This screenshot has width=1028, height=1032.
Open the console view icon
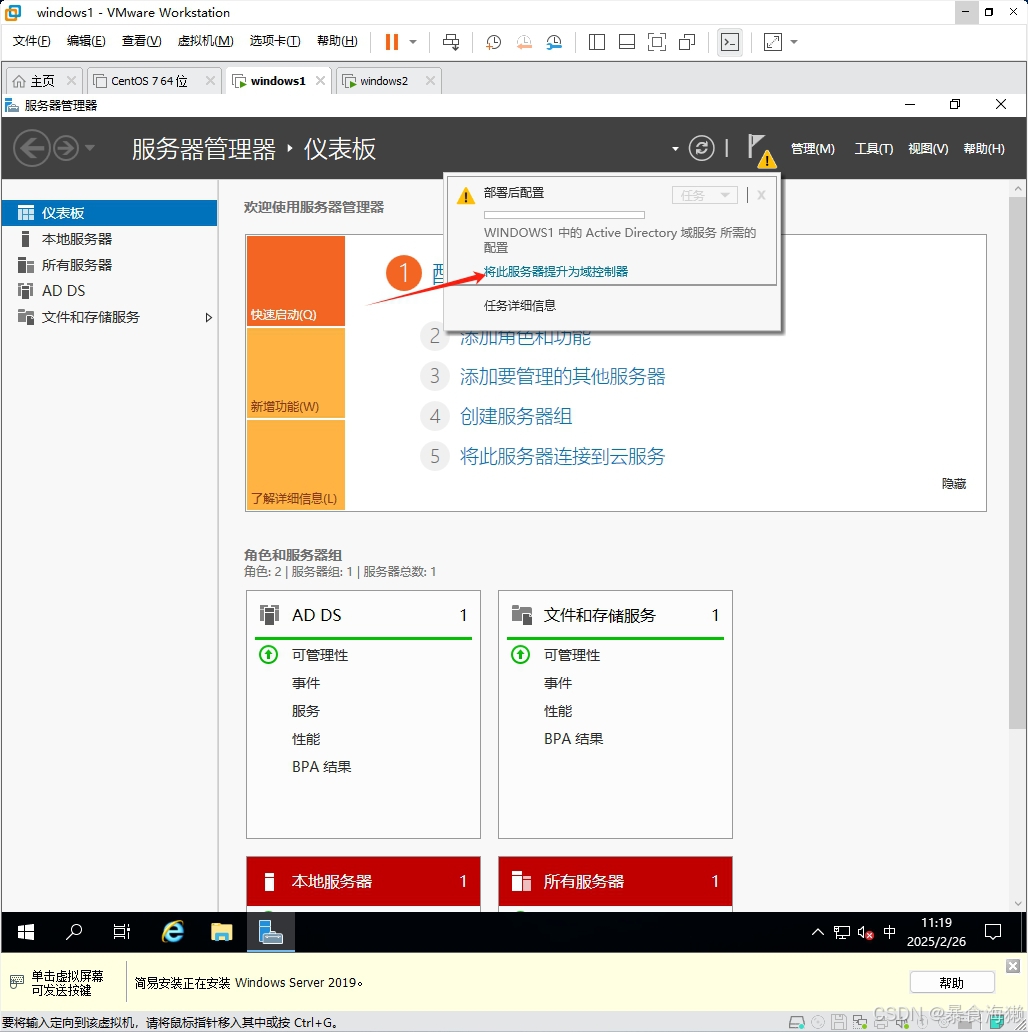(x=730, y=42)
